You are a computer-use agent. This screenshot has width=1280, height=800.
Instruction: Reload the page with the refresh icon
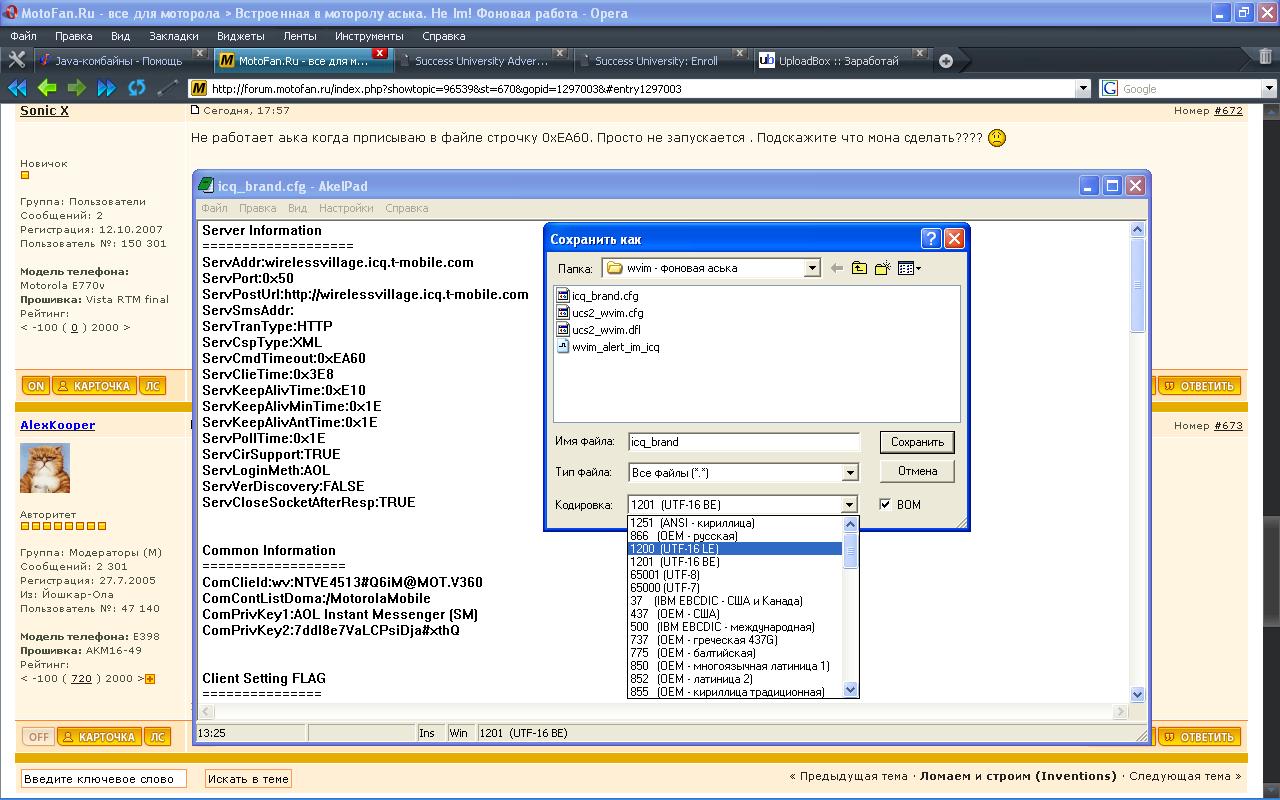[136, 88]
